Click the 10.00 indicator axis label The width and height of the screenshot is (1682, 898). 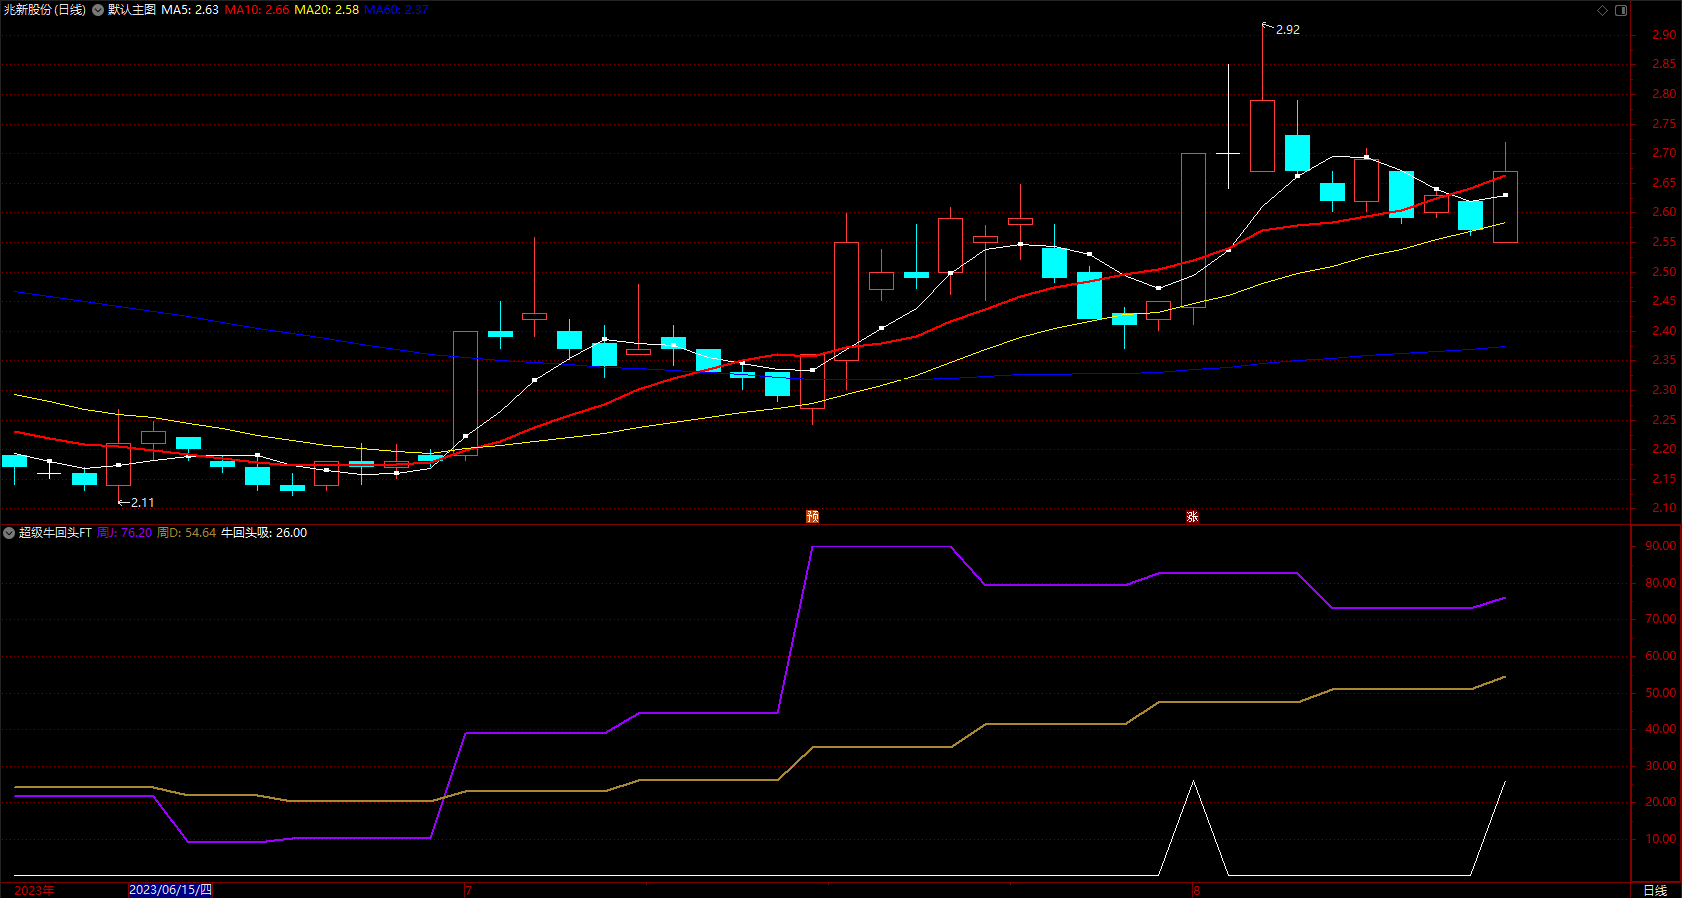coord(1660,839)
